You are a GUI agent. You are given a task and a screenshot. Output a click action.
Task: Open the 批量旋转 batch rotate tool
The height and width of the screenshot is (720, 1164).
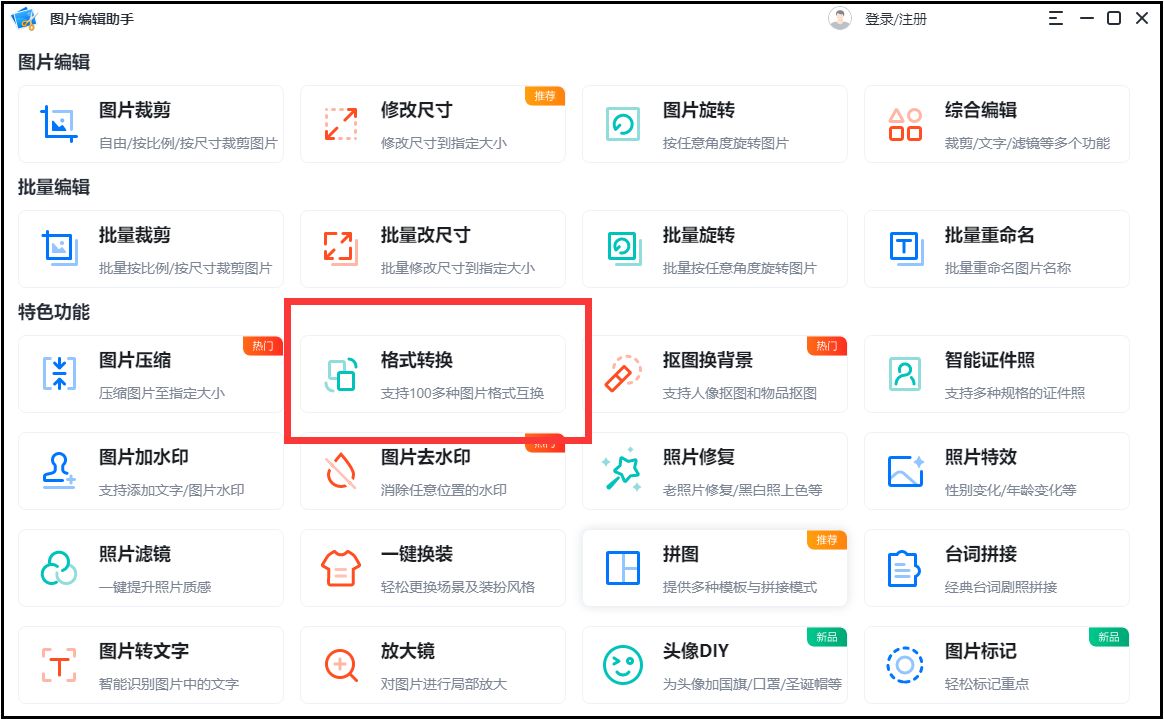(x=715, y=248)
